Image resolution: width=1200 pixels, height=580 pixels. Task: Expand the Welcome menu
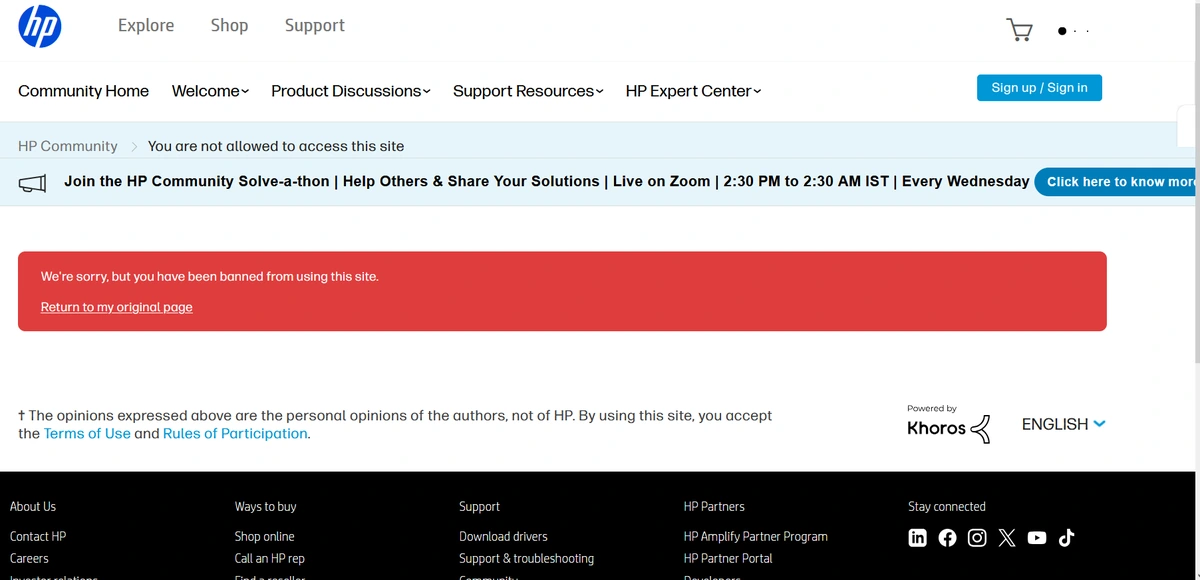coord(210,91)
